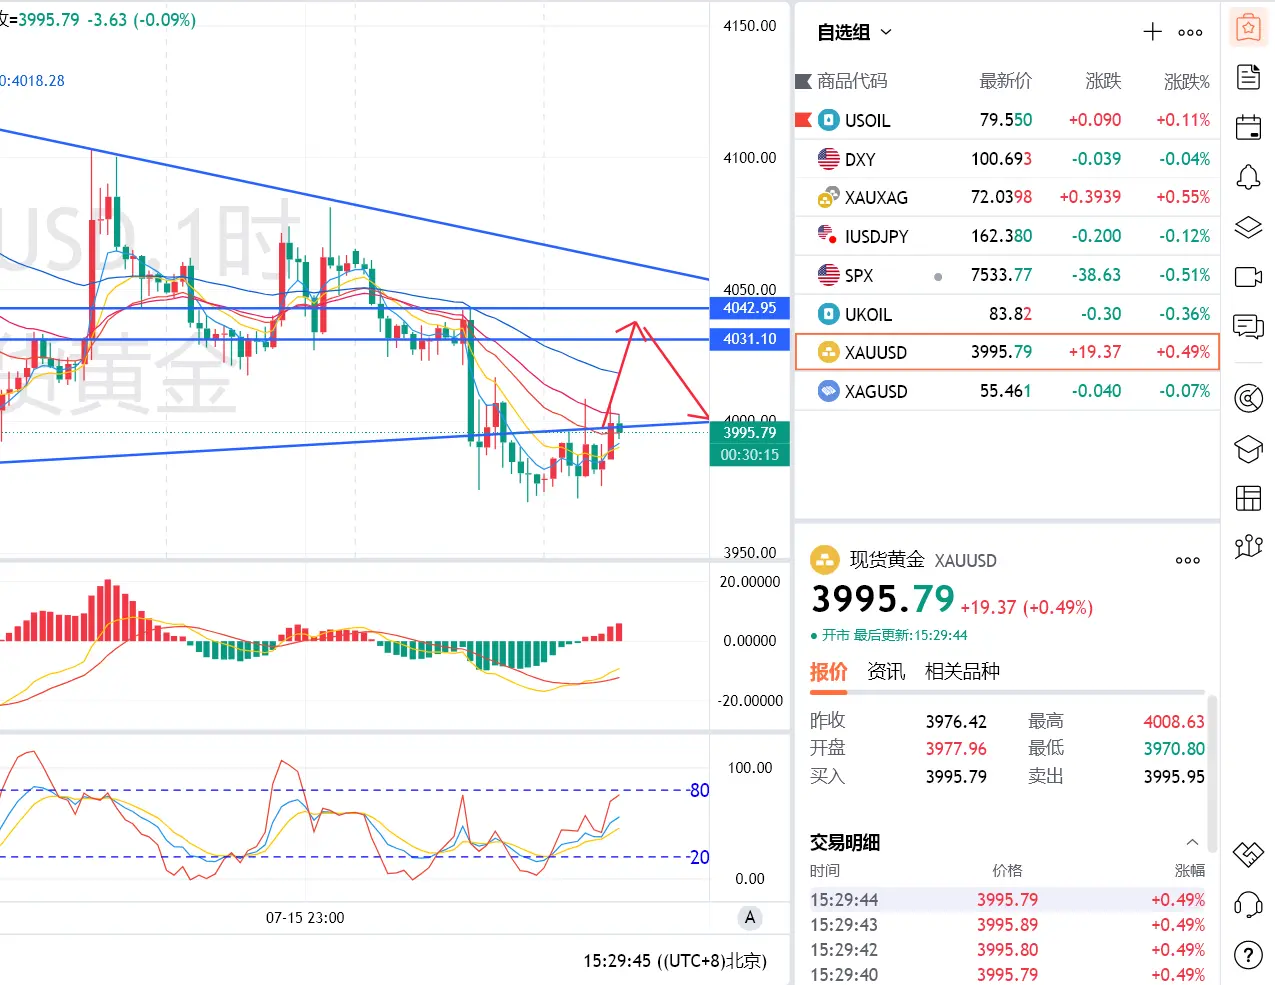Screen dimensions: 1275x985
Task: Click the 最高 value 4008.63
Action: click(1174, 721)
